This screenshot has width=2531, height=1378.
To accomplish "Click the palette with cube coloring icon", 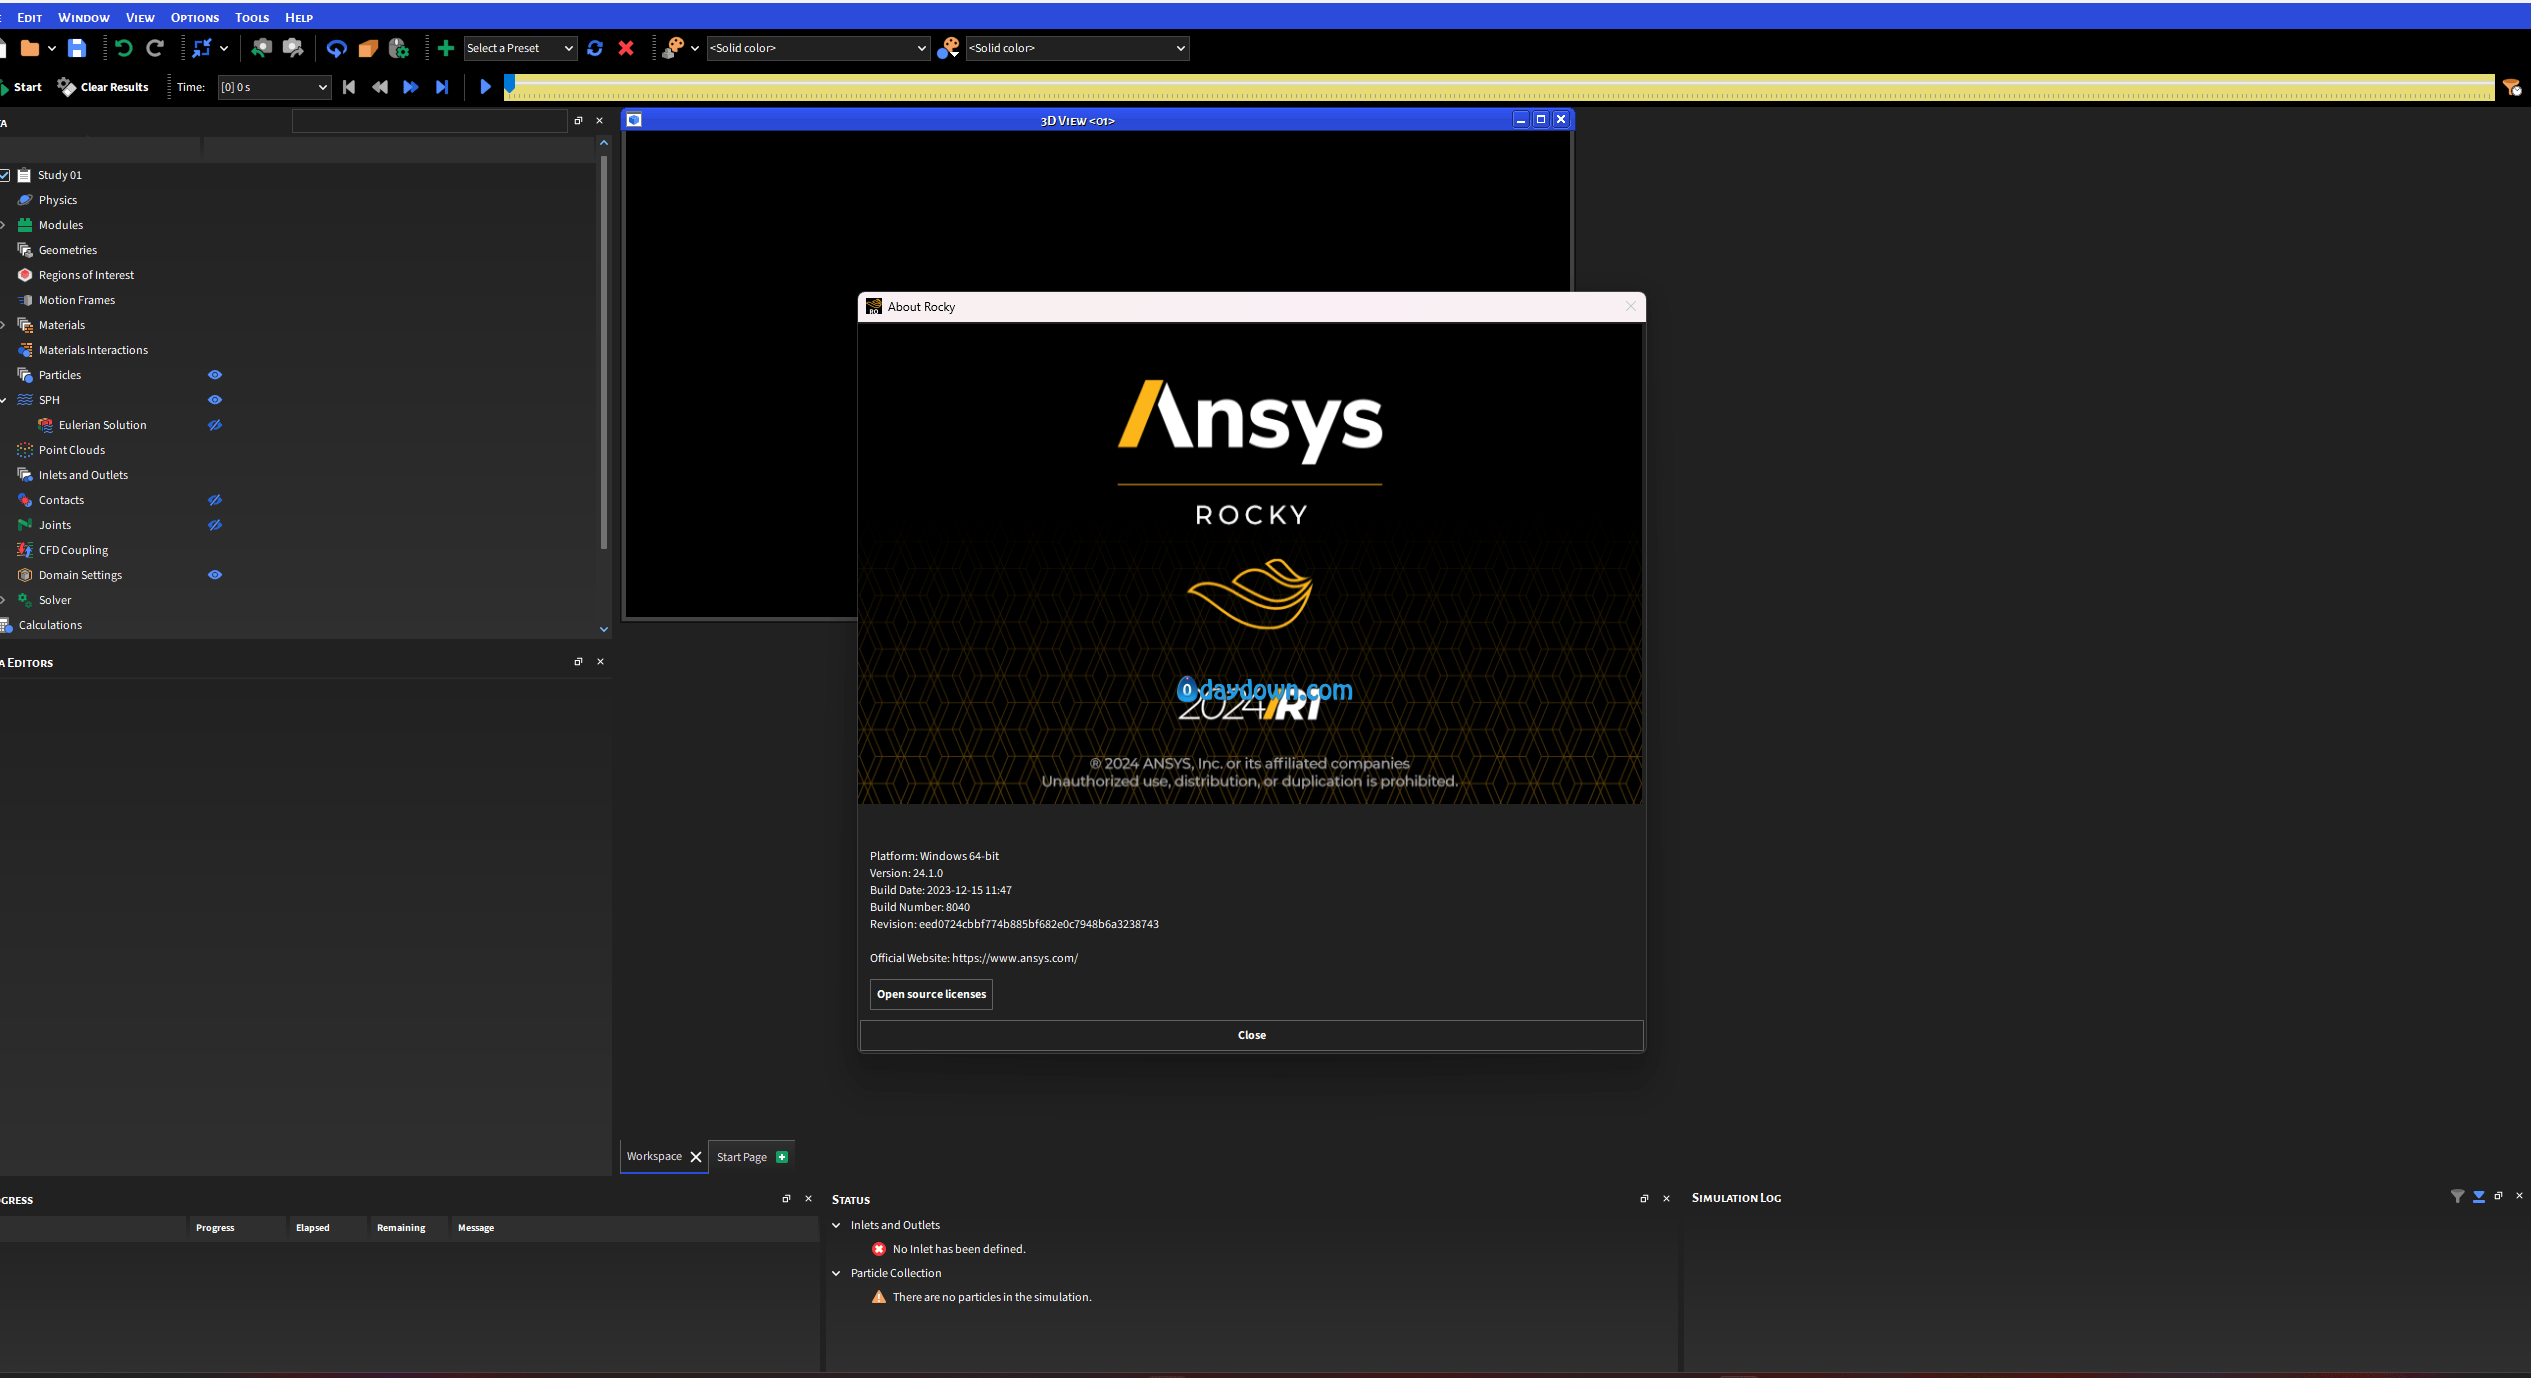I will pyautogui.click(x=949, y=48).
